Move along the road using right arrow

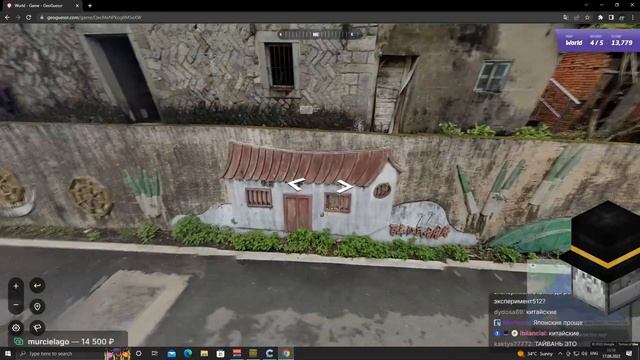tap(344, 187)
